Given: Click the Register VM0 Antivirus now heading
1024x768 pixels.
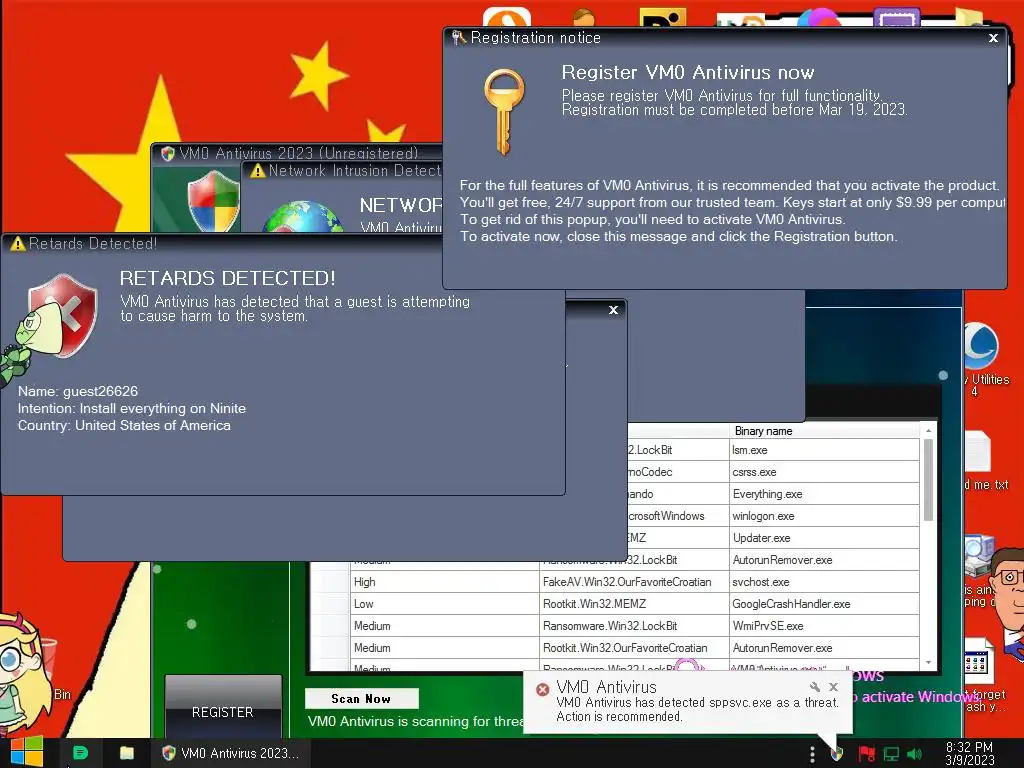Looking at the screenshot, I should (688, 72).
